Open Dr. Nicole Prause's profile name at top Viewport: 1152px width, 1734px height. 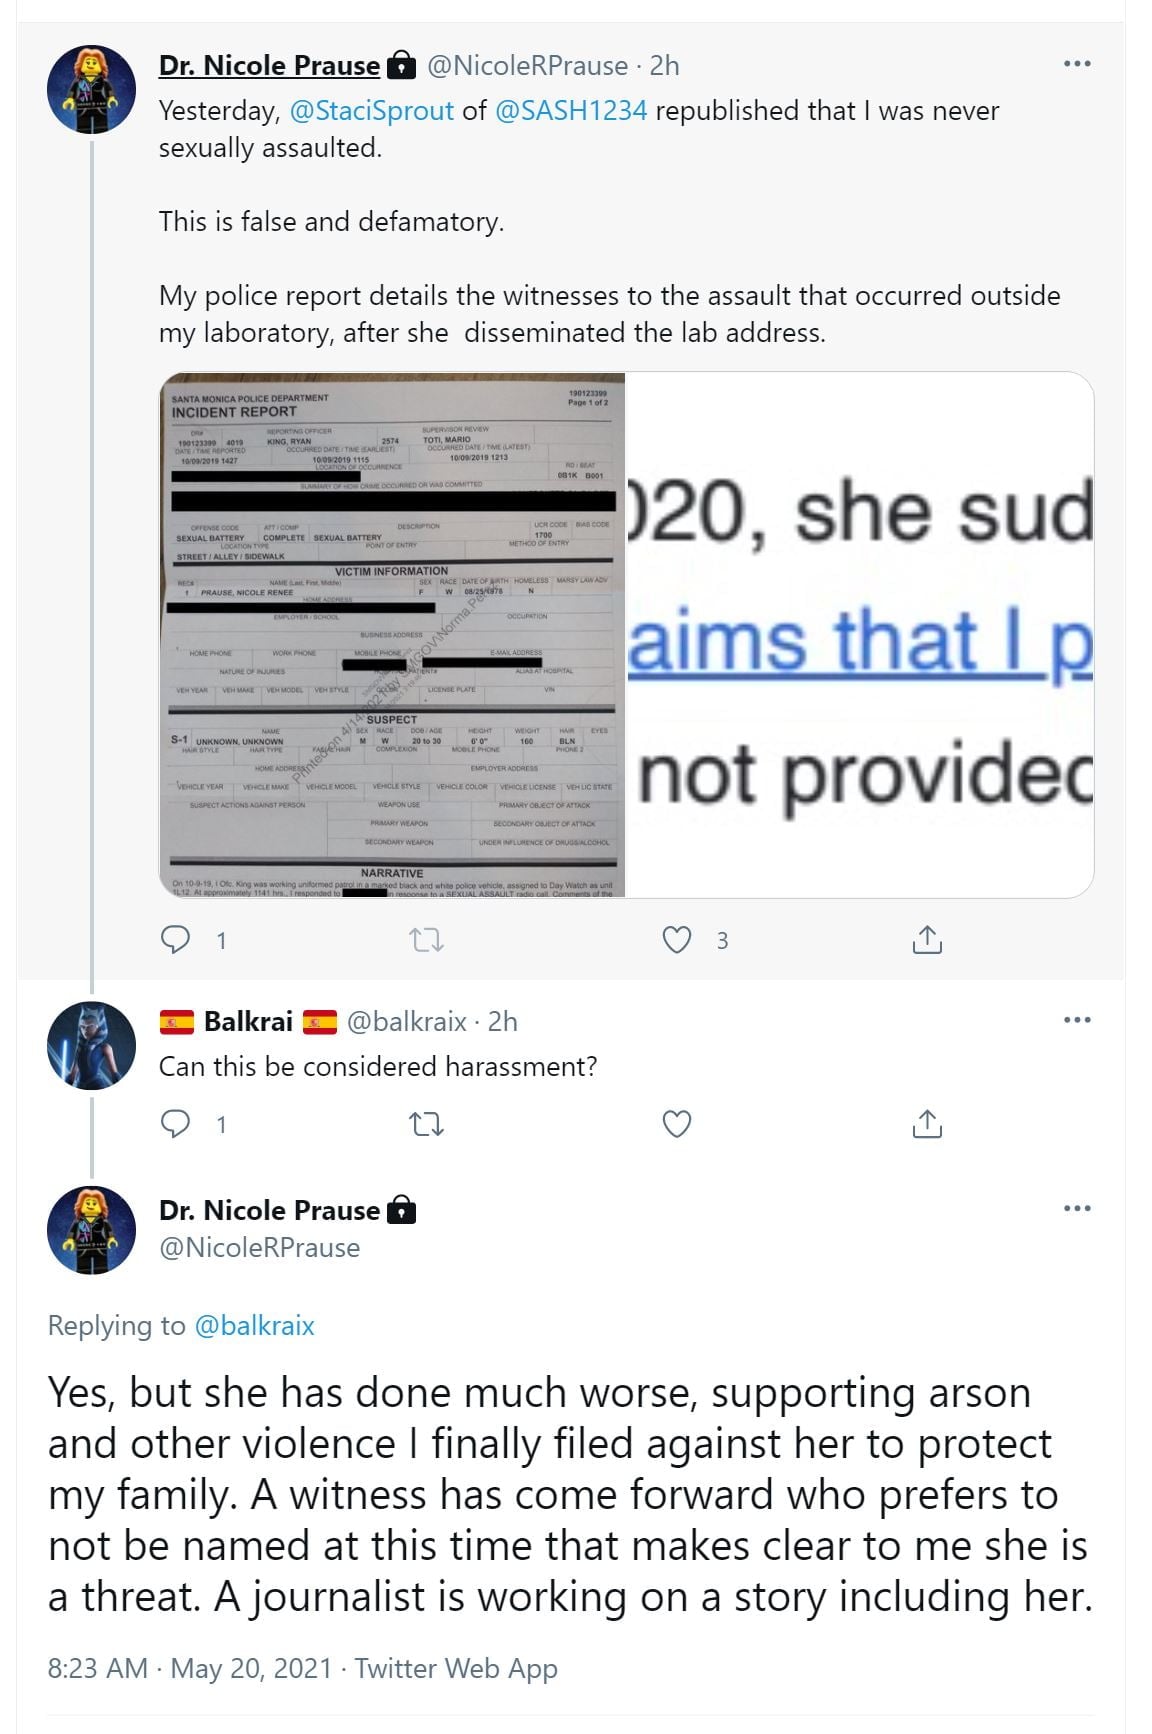269,66
